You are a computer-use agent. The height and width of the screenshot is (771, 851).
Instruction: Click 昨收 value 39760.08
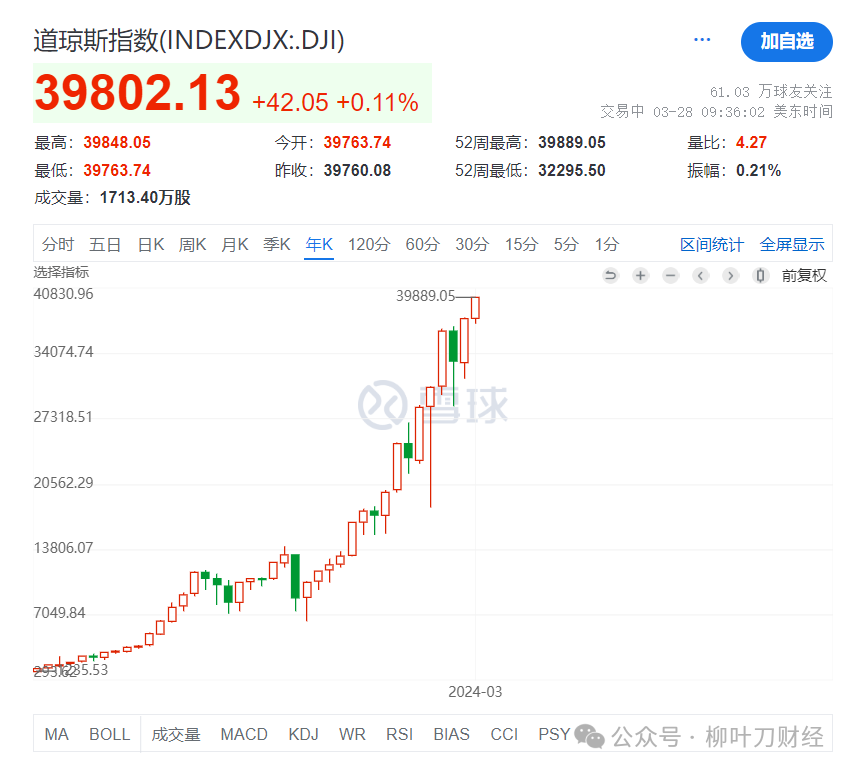pos(357,170)
